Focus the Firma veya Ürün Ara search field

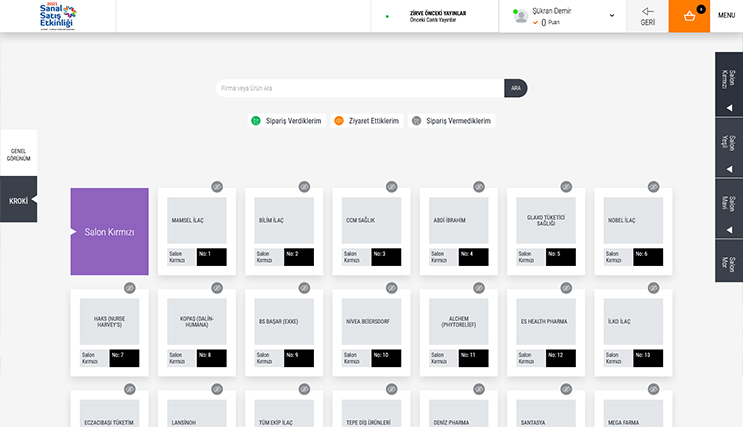tap(360, 88)
